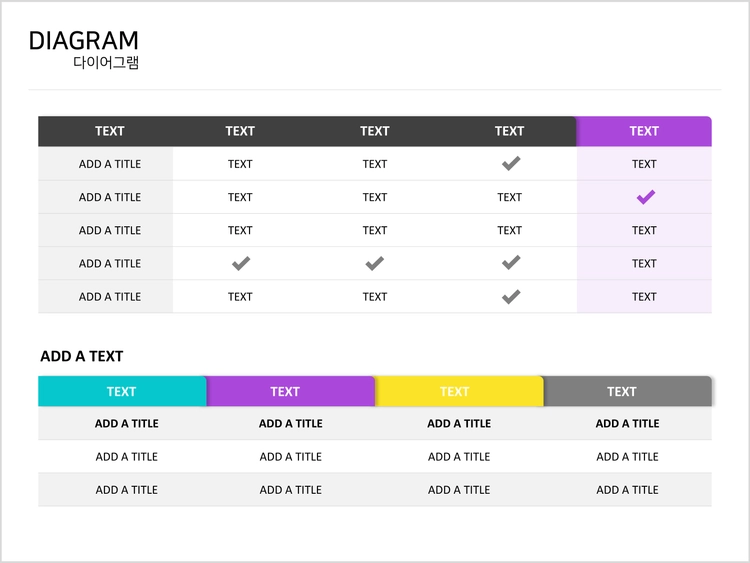Select the purple TEXT header of the top table
Viewport: 750px width, 563px height.
coord(644,131)
